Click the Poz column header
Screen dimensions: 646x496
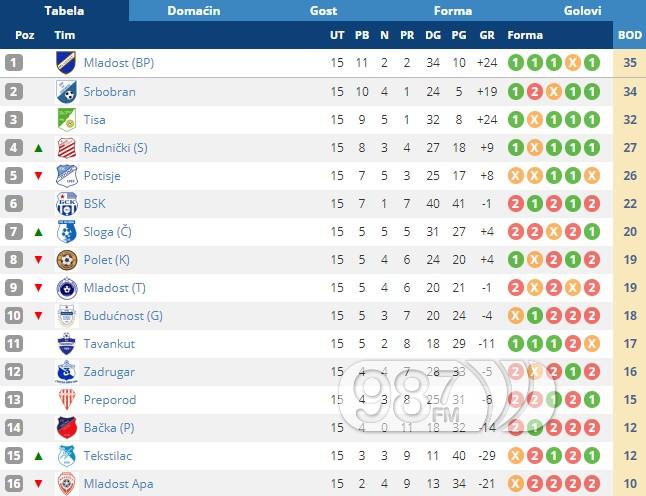25,36
